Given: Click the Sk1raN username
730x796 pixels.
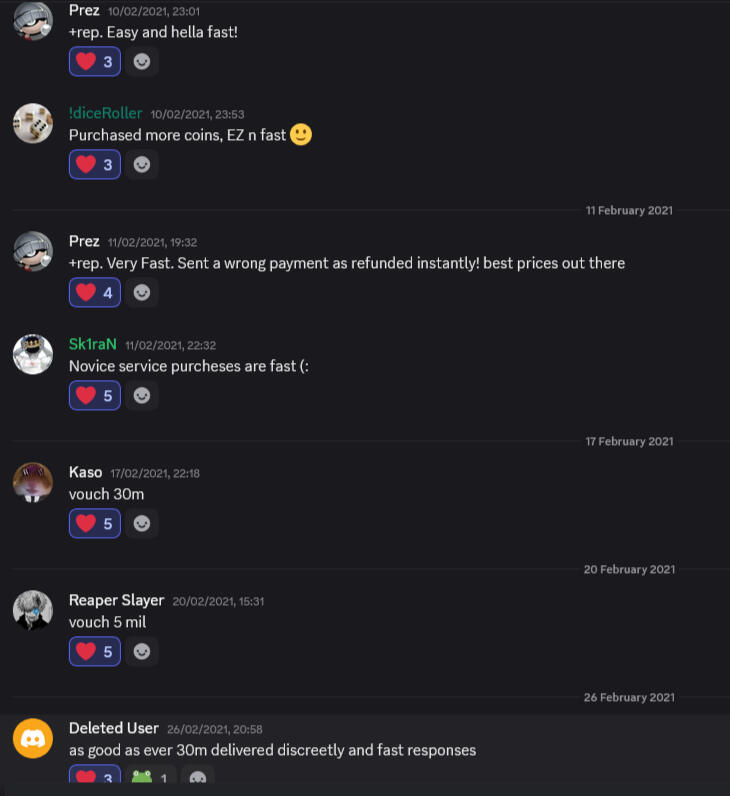Looking at the screenshot, I should click(93, 344).
